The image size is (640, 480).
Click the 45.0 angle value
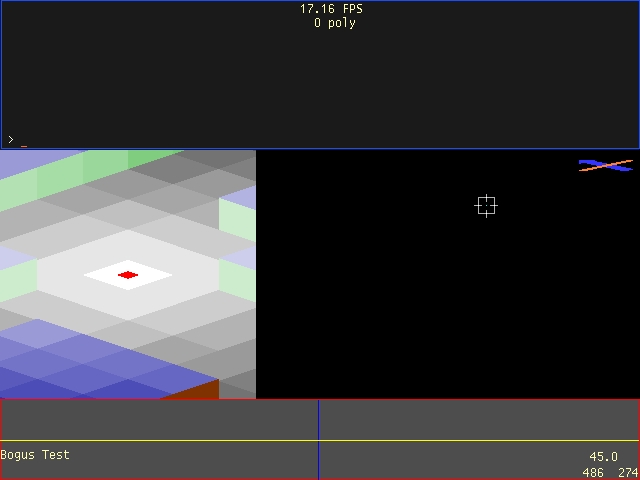tap(603, 456)
